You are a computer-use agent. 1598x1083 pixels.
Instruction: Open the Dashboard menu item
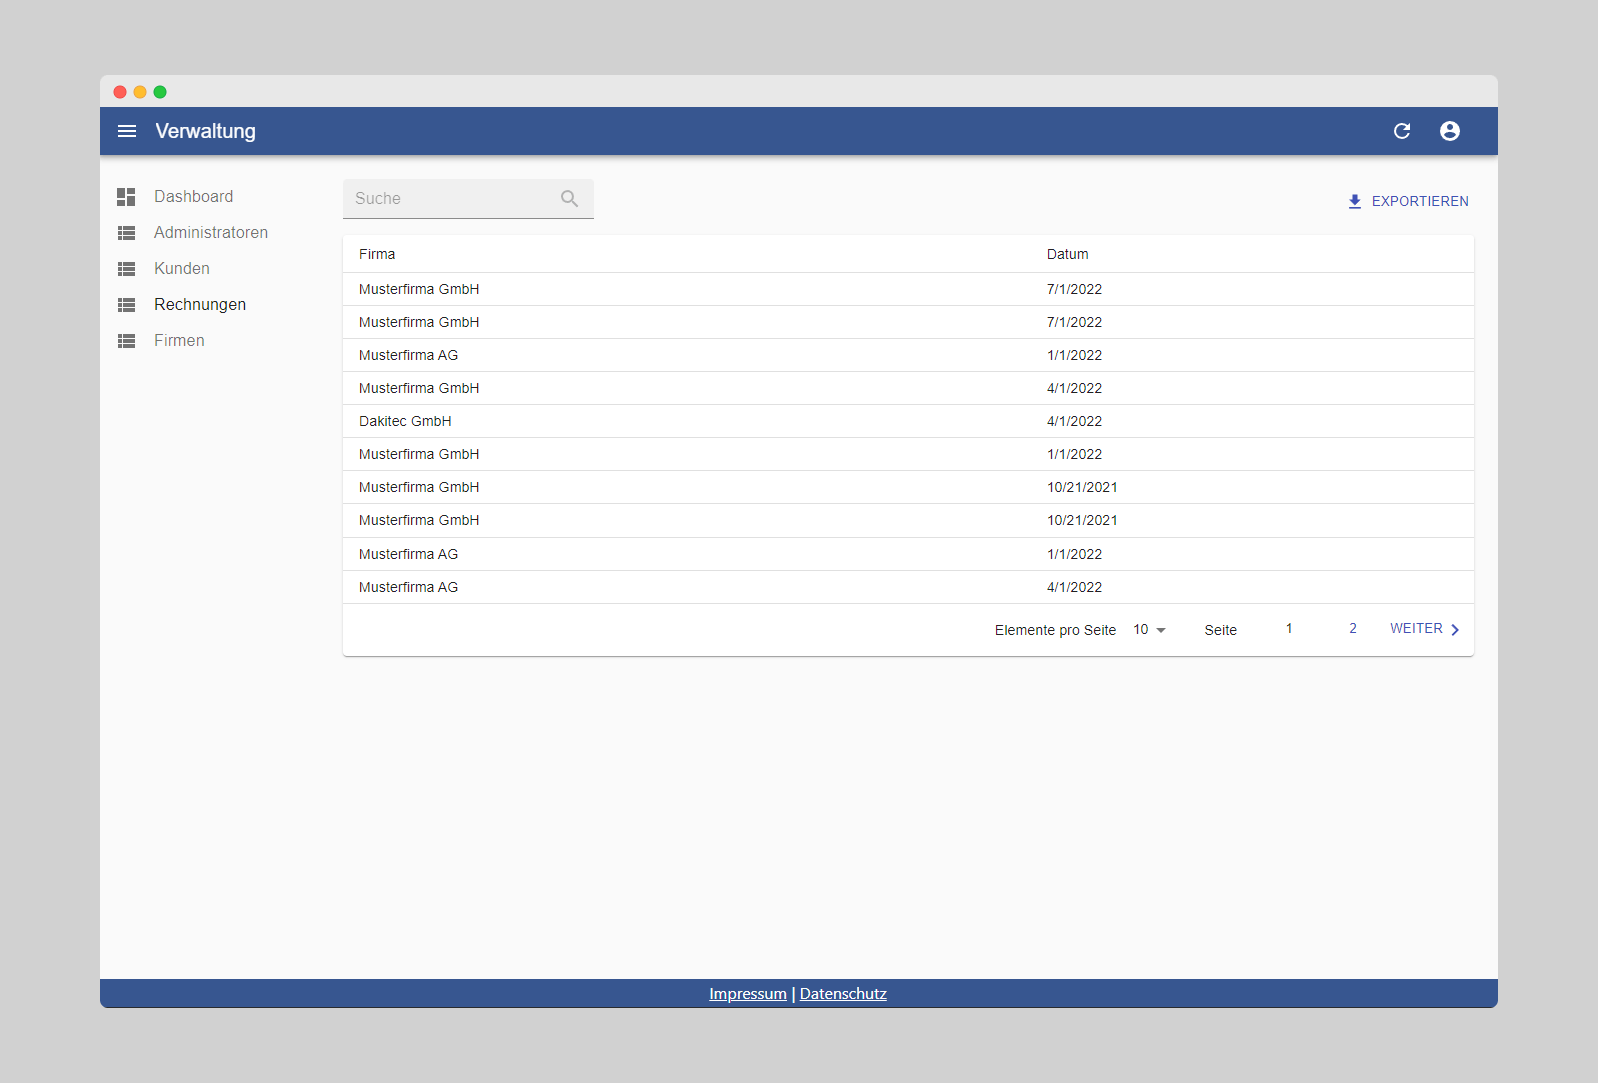194,197
